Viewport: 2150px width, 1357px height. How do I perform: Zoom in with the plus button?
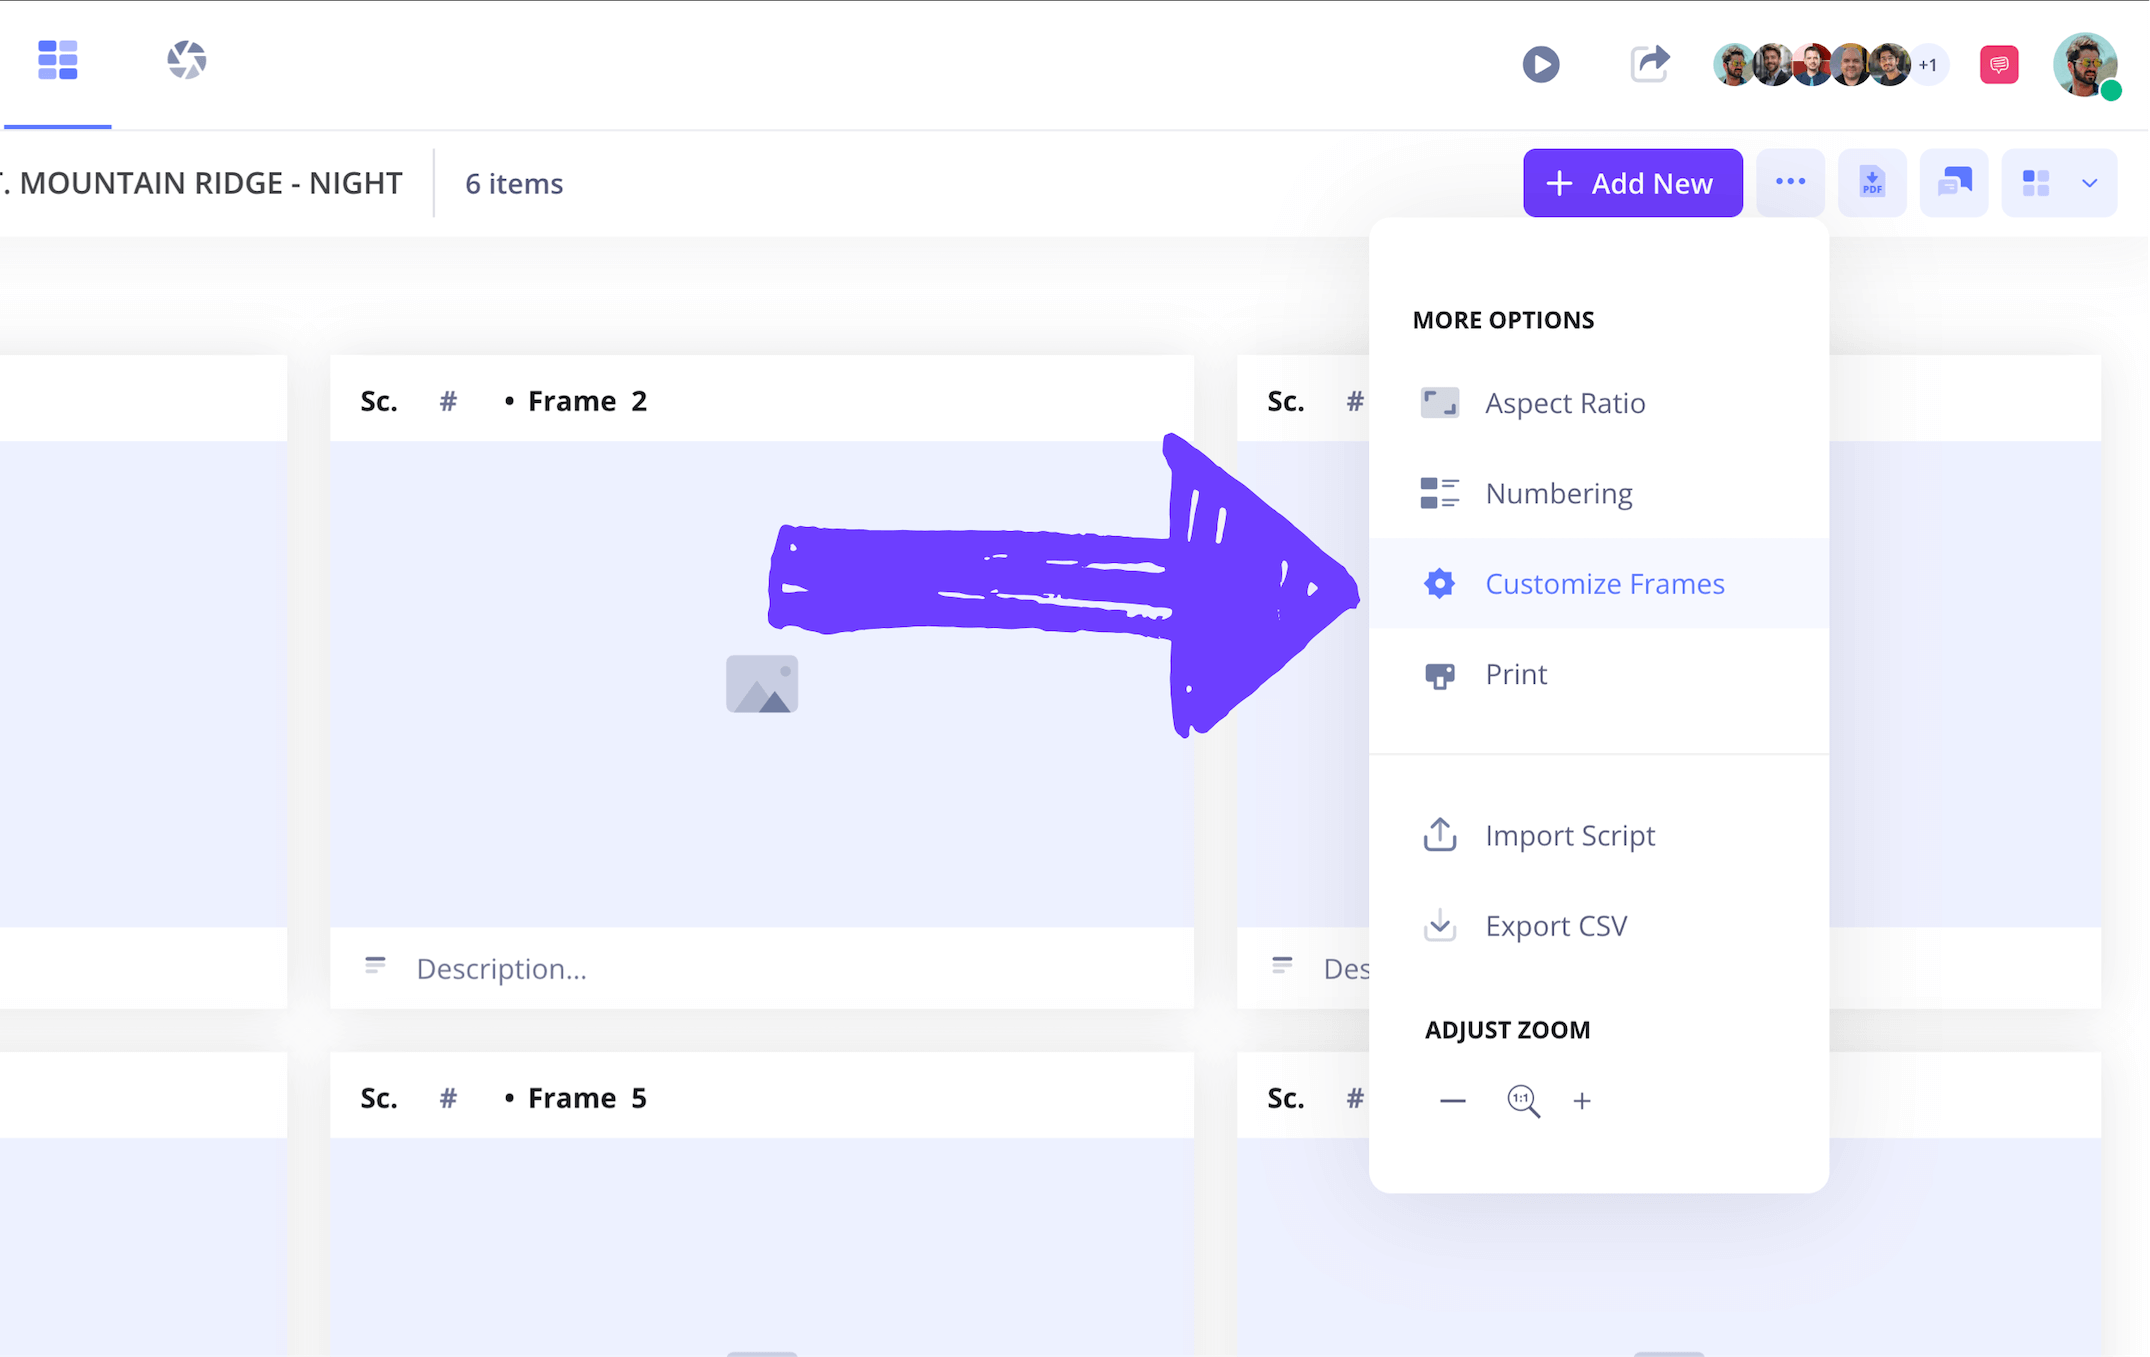click(x=1581, y=1101)
